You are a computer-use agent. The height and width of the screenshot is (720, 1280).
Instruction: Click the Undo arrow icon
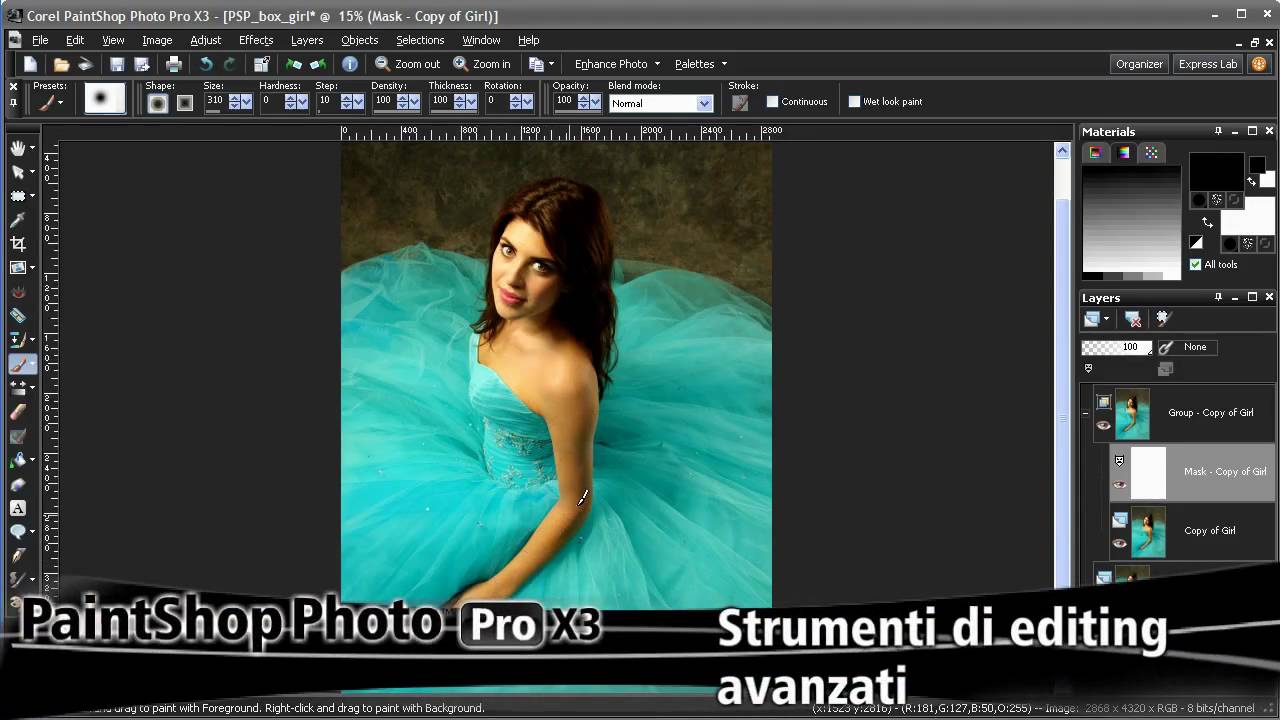pyautogui.click(x=206, y=64)
